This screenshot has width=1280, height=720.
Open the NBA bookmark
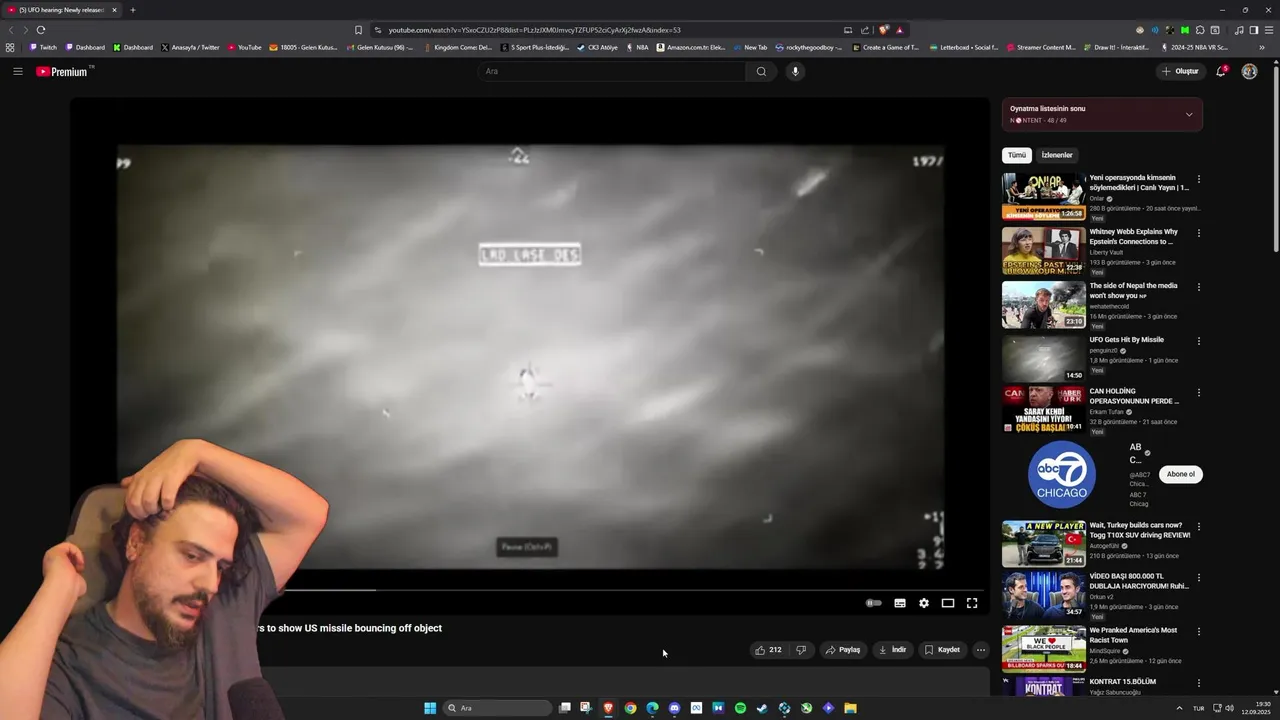(637, 47)
